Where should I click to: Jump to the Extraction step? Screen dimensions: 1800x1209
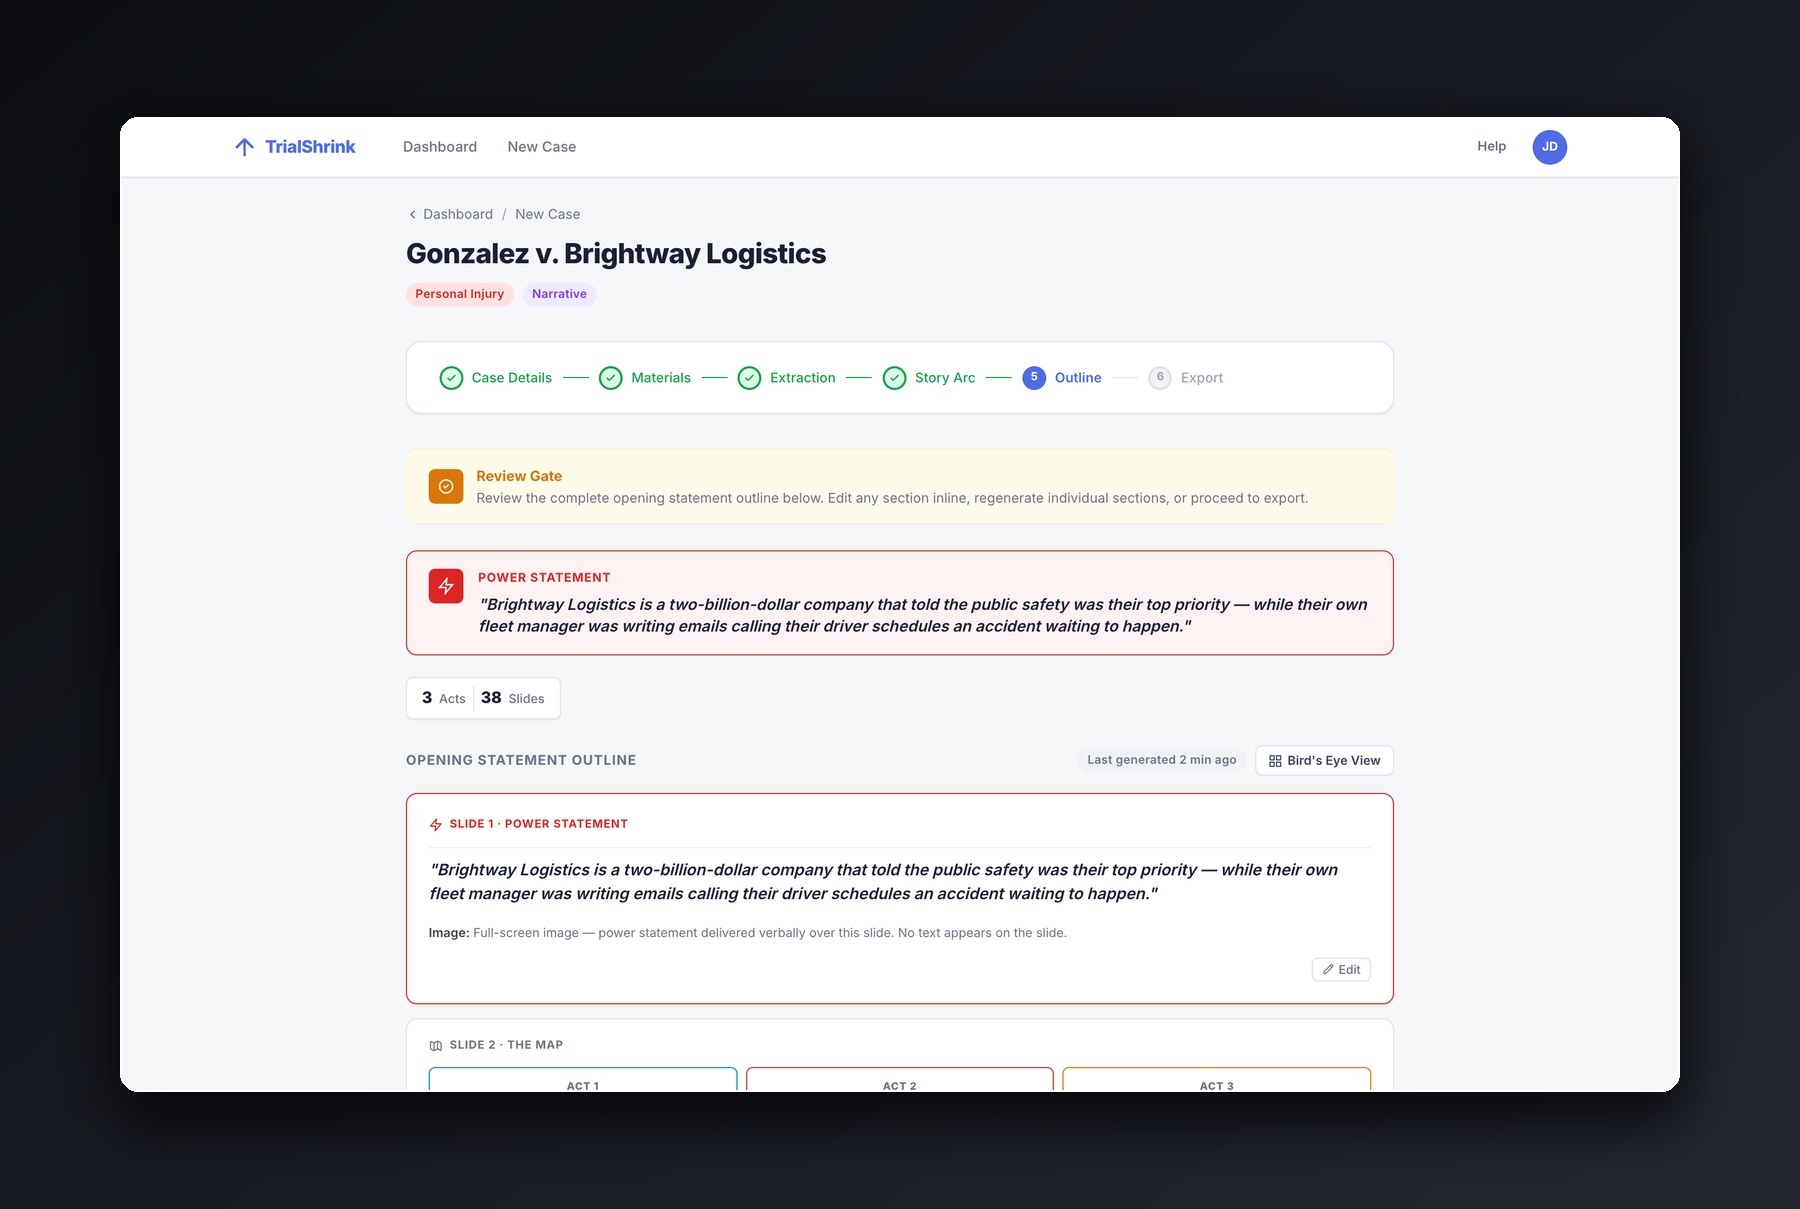[803, 378]
